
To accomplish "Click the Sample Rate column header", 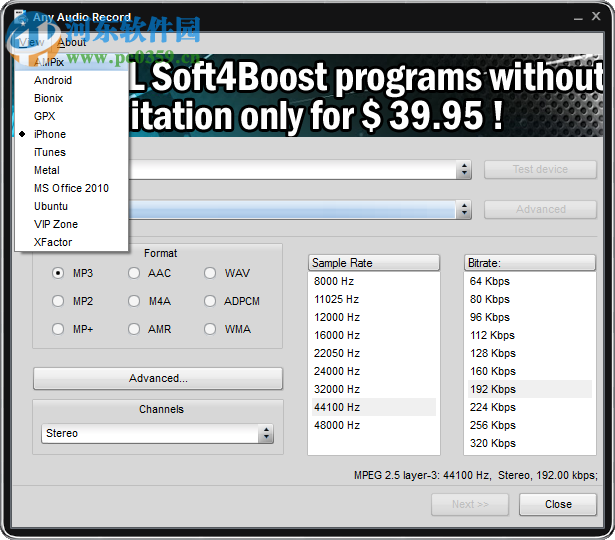I will click(374, 263).
